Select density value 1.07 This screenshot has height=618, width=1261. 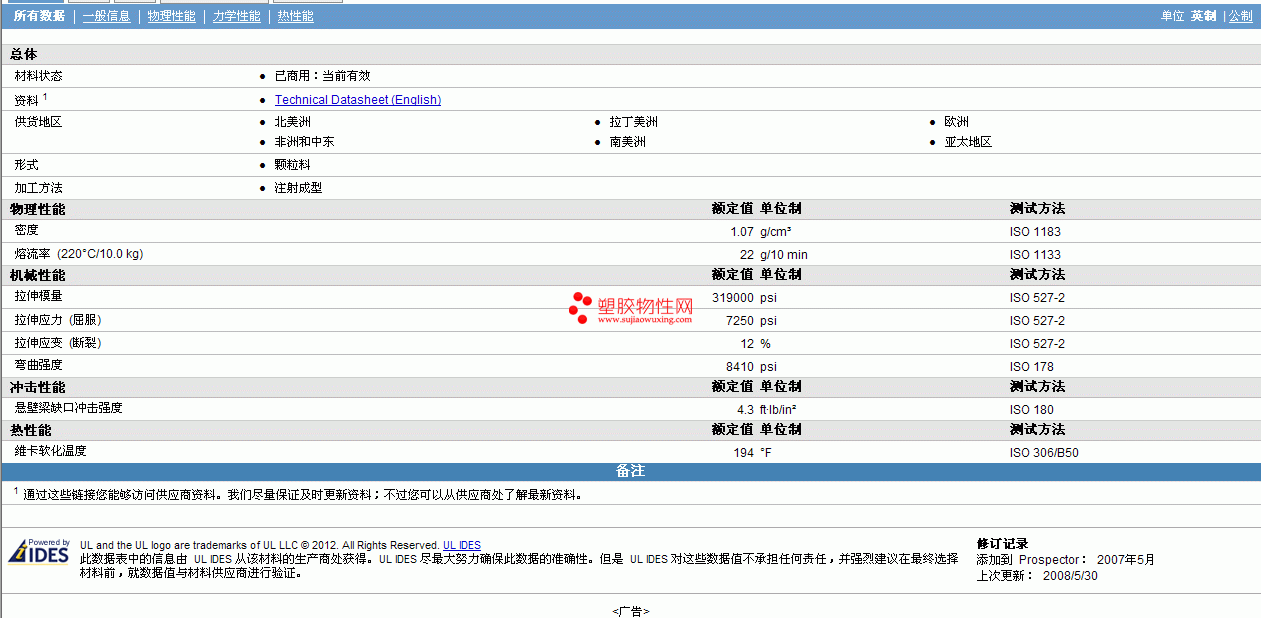(x=742, y=232)
